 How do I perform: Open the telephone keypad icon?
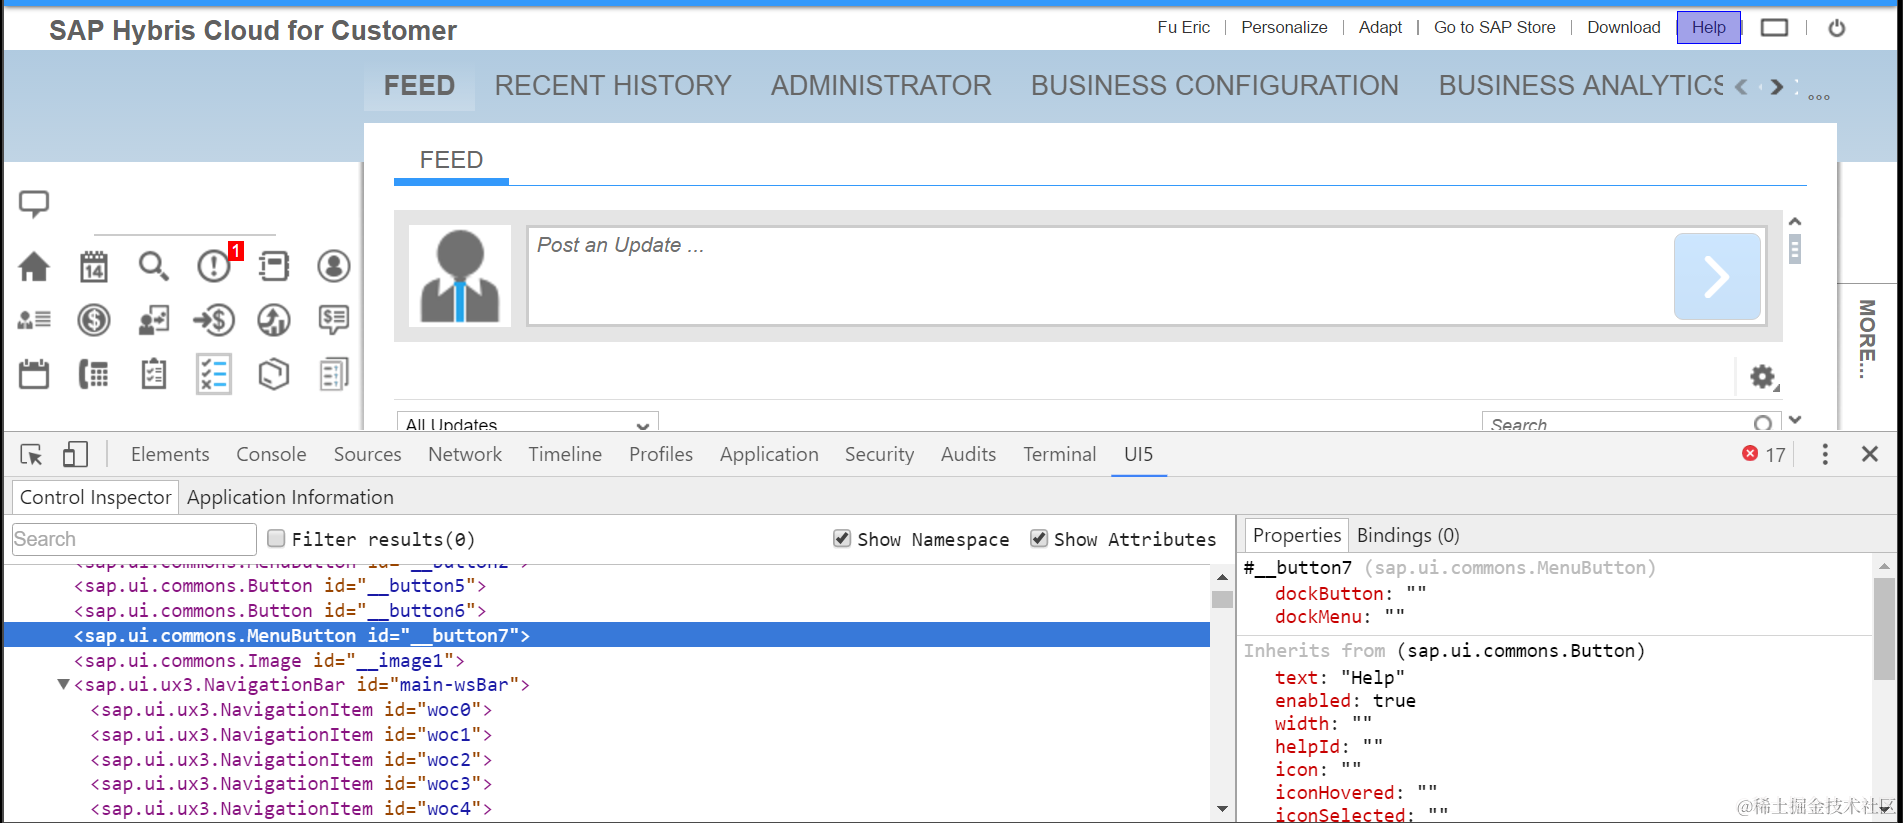click(x=94, y=374)
